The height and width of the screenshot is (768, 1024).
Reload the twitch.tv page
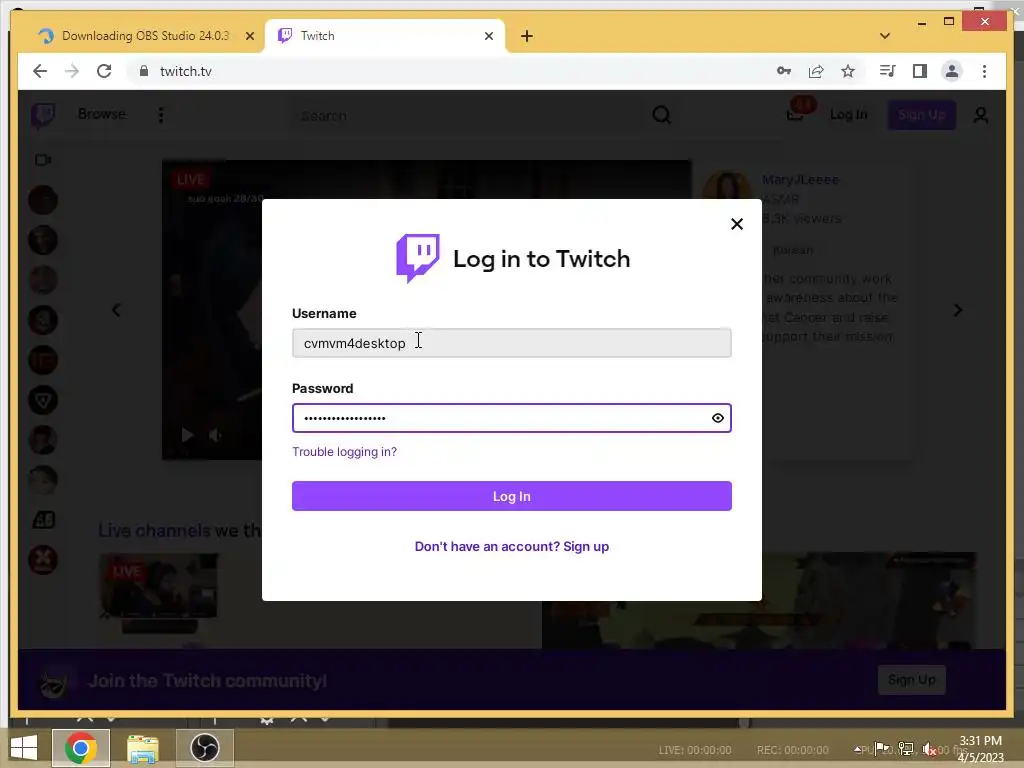[x=104, y=71]
